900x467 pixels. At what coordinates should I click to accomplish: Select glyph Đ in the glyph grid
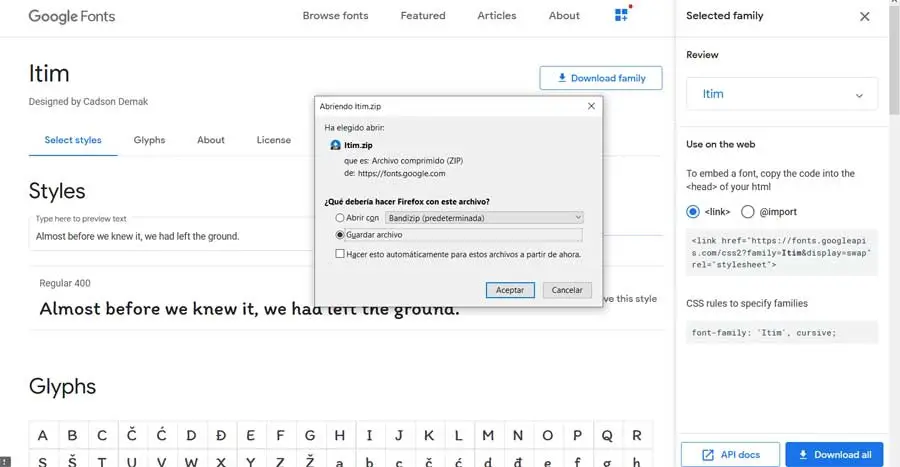(x=221, y=435)
